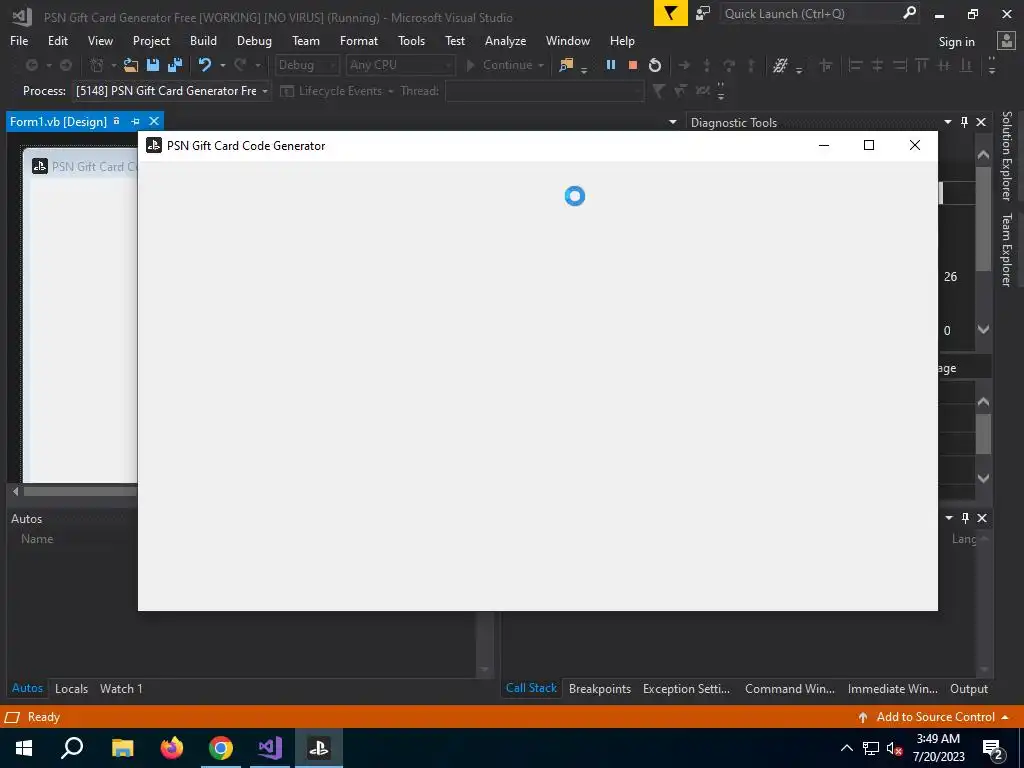
Task: Open the Find in Files icon
Action: coord(566,65)
